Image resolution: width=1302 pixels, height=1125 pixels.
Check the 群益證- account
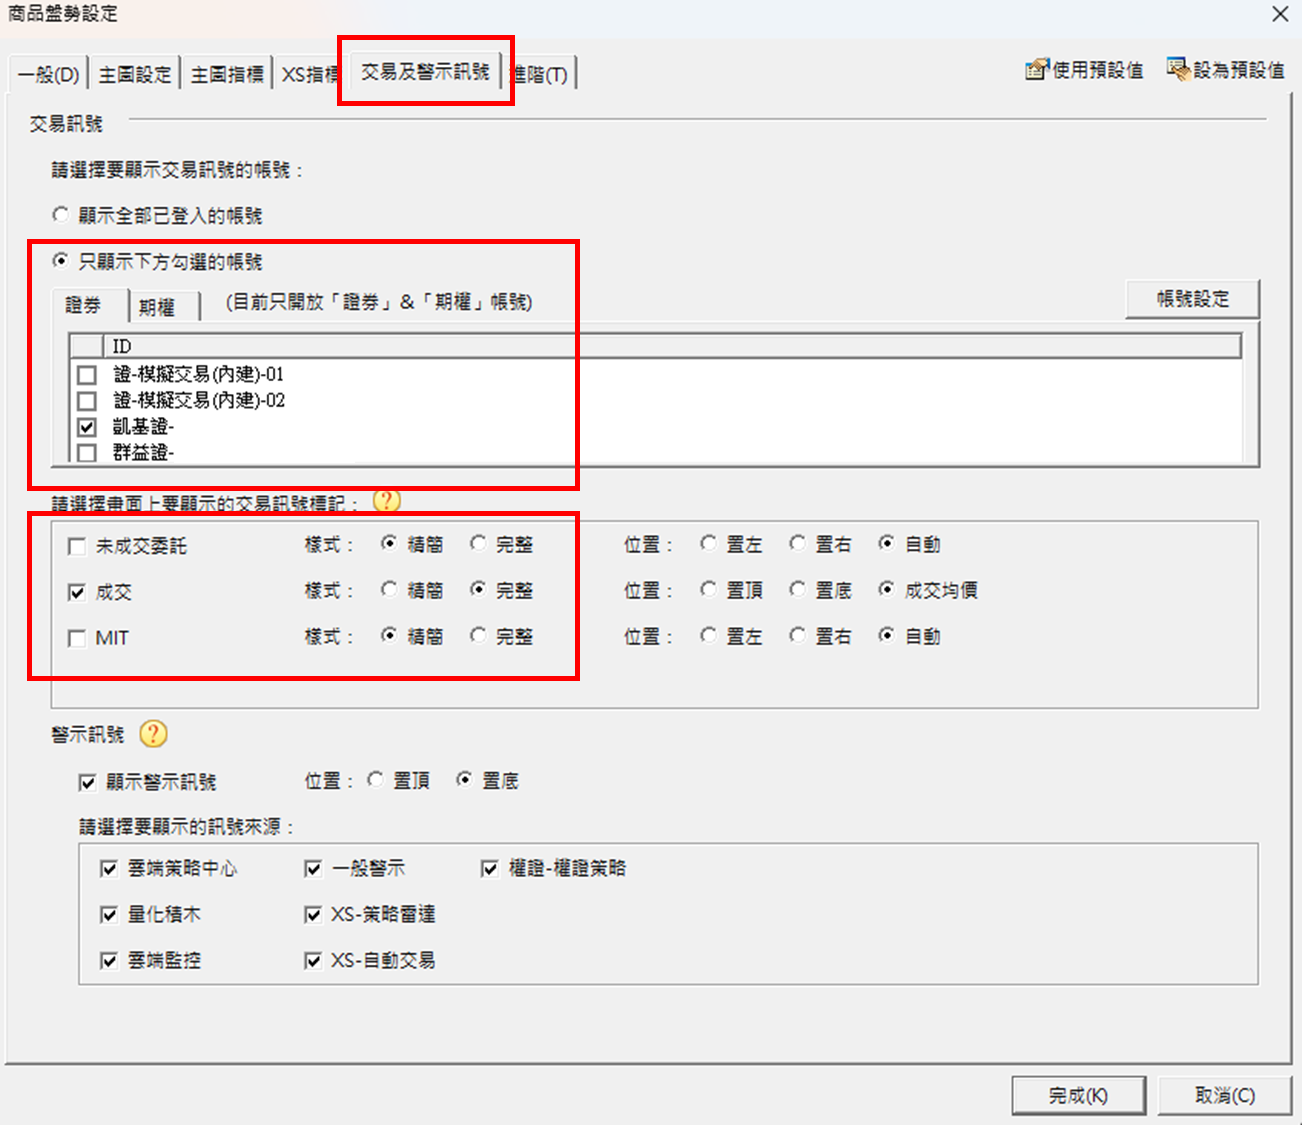point(87,453)
